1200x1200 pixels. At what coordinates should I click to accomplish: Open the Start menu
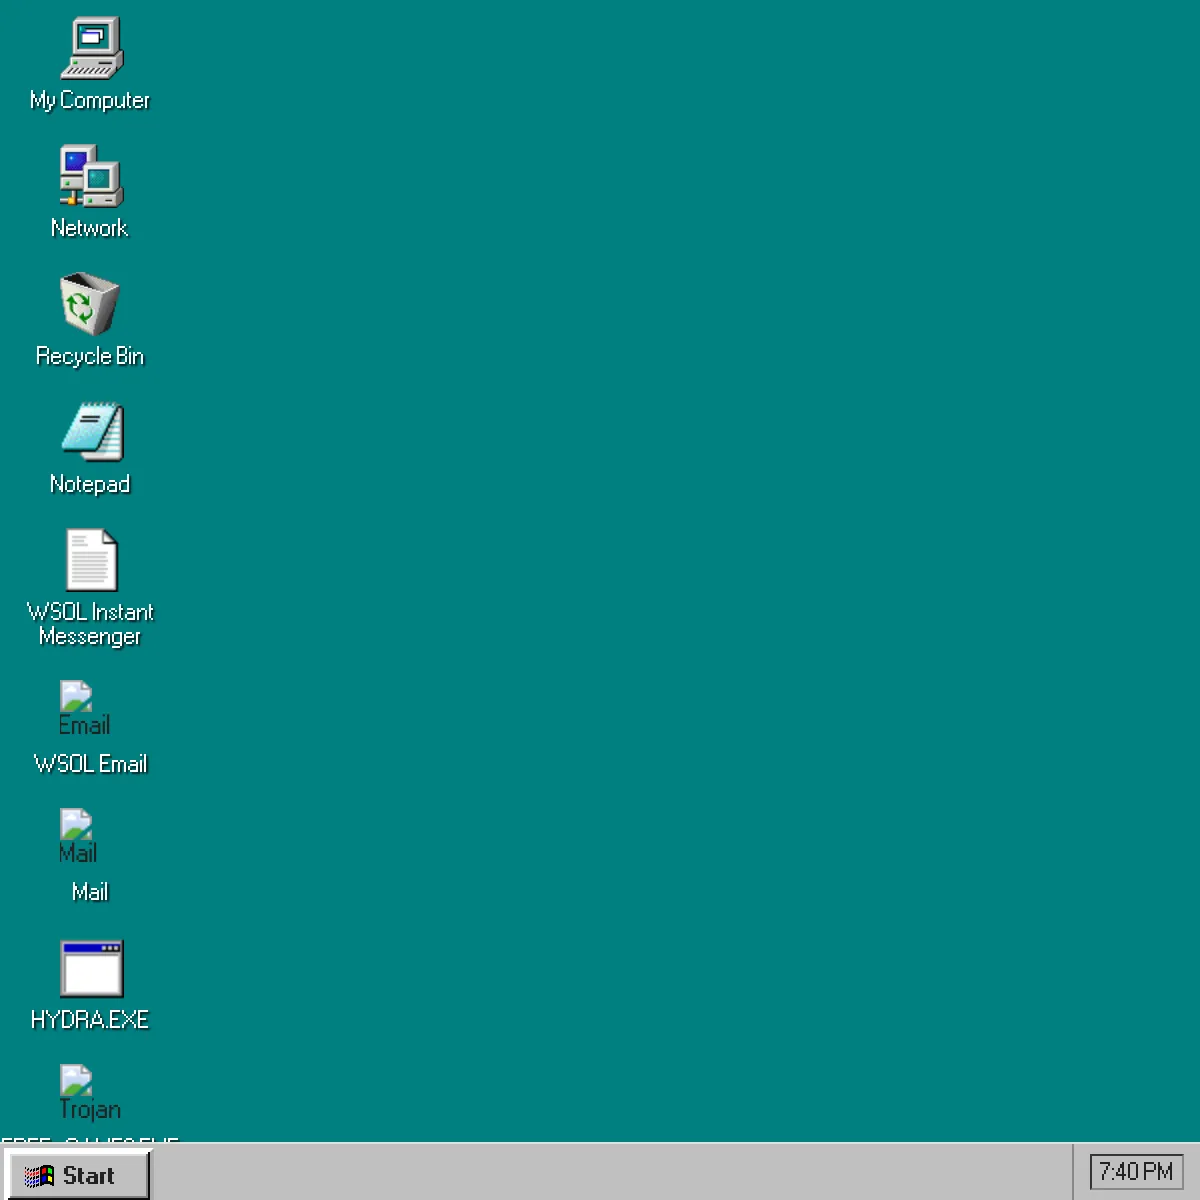coord(78,1175)
